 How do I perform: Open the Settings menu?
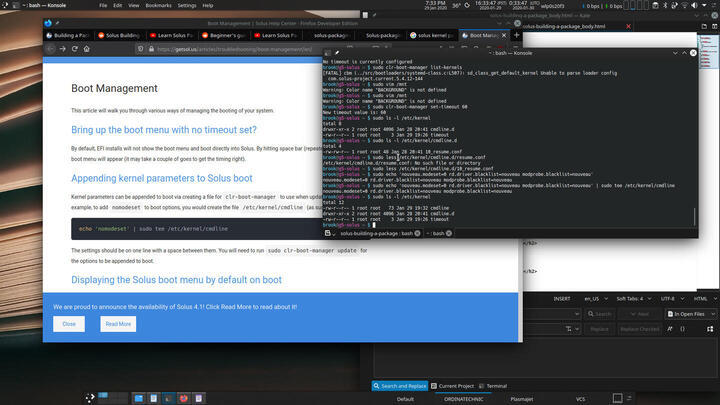187,6
